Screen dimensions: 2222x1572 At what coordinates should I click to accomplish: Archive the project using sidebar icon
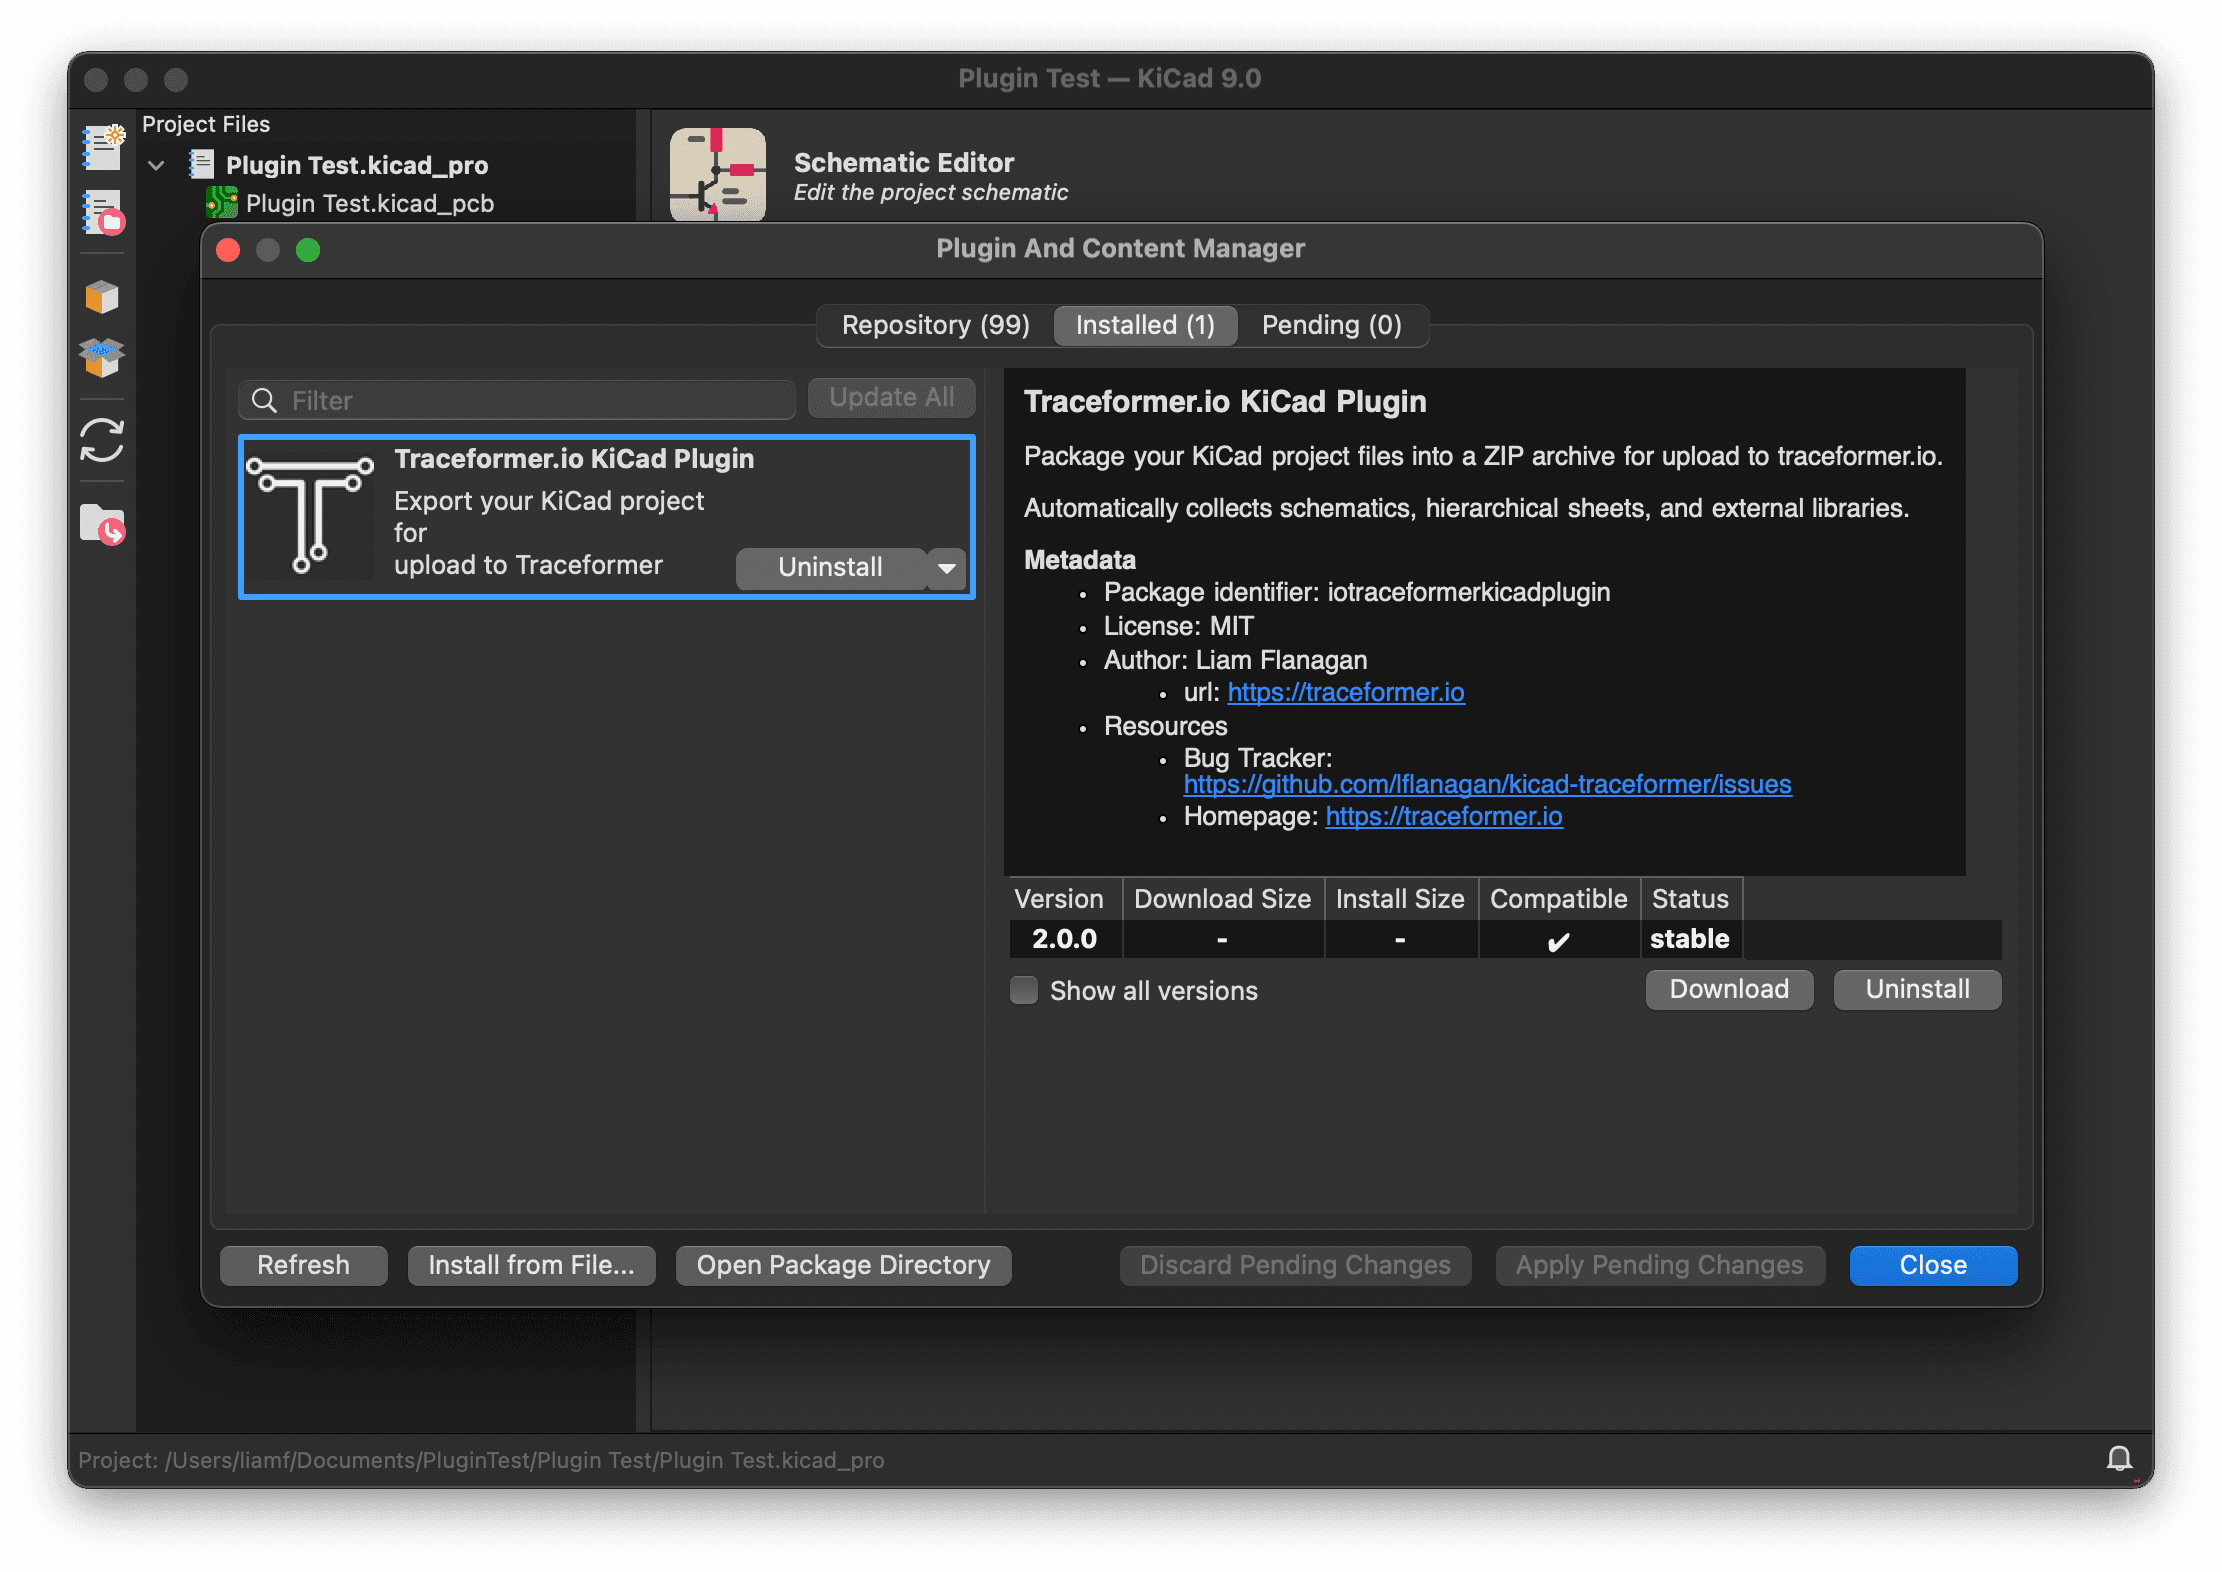pos(101,296)
